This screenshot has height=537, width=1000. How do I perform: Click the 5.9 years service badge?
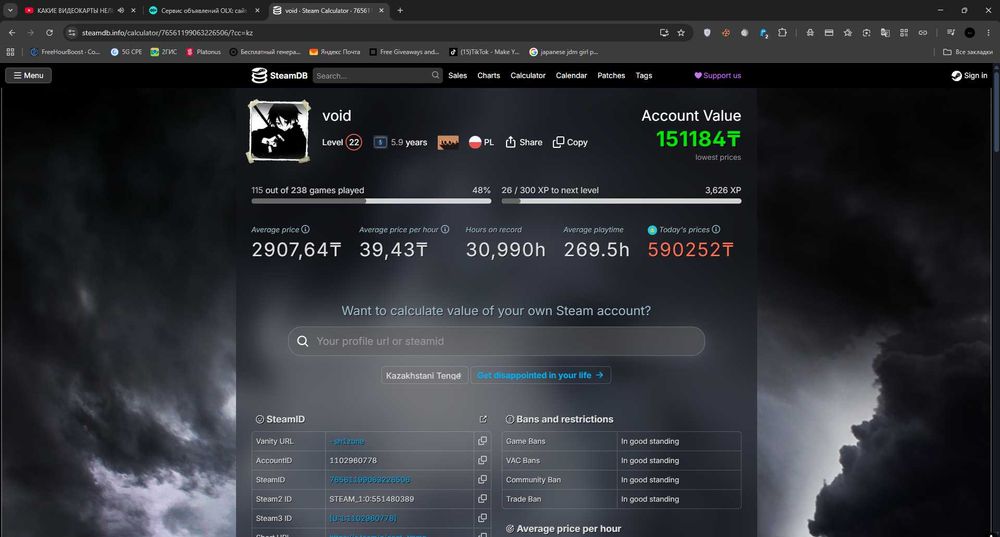click(401, 142)
